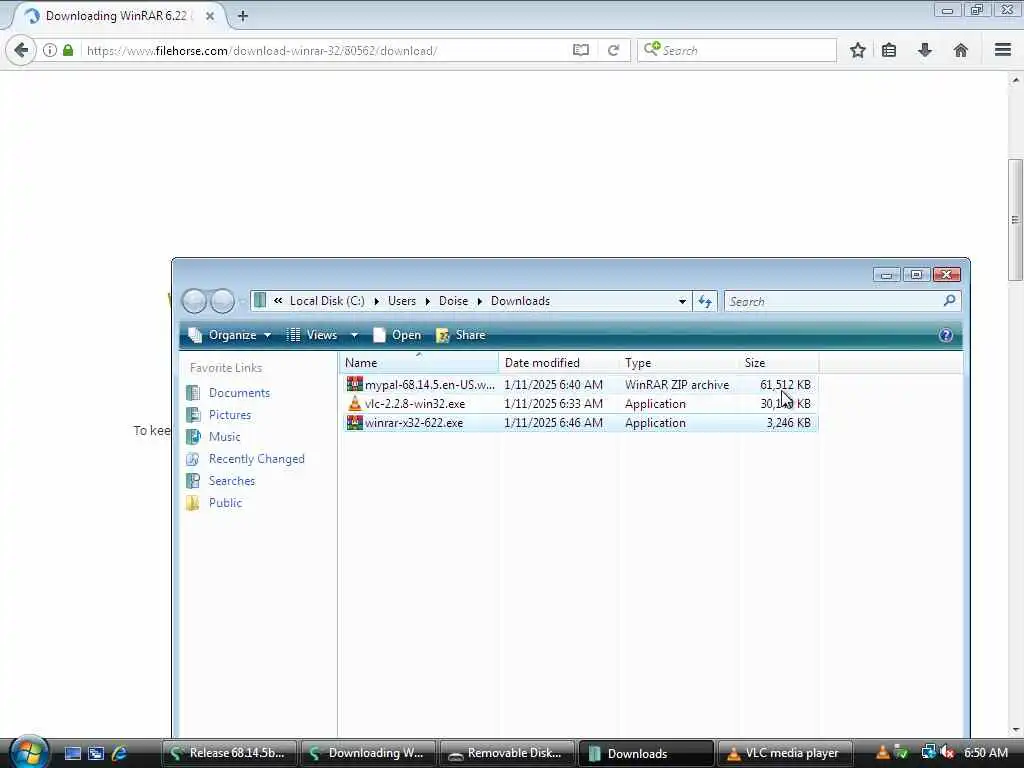Expand arrow after Doise breadcrumb

pos(480,301)
